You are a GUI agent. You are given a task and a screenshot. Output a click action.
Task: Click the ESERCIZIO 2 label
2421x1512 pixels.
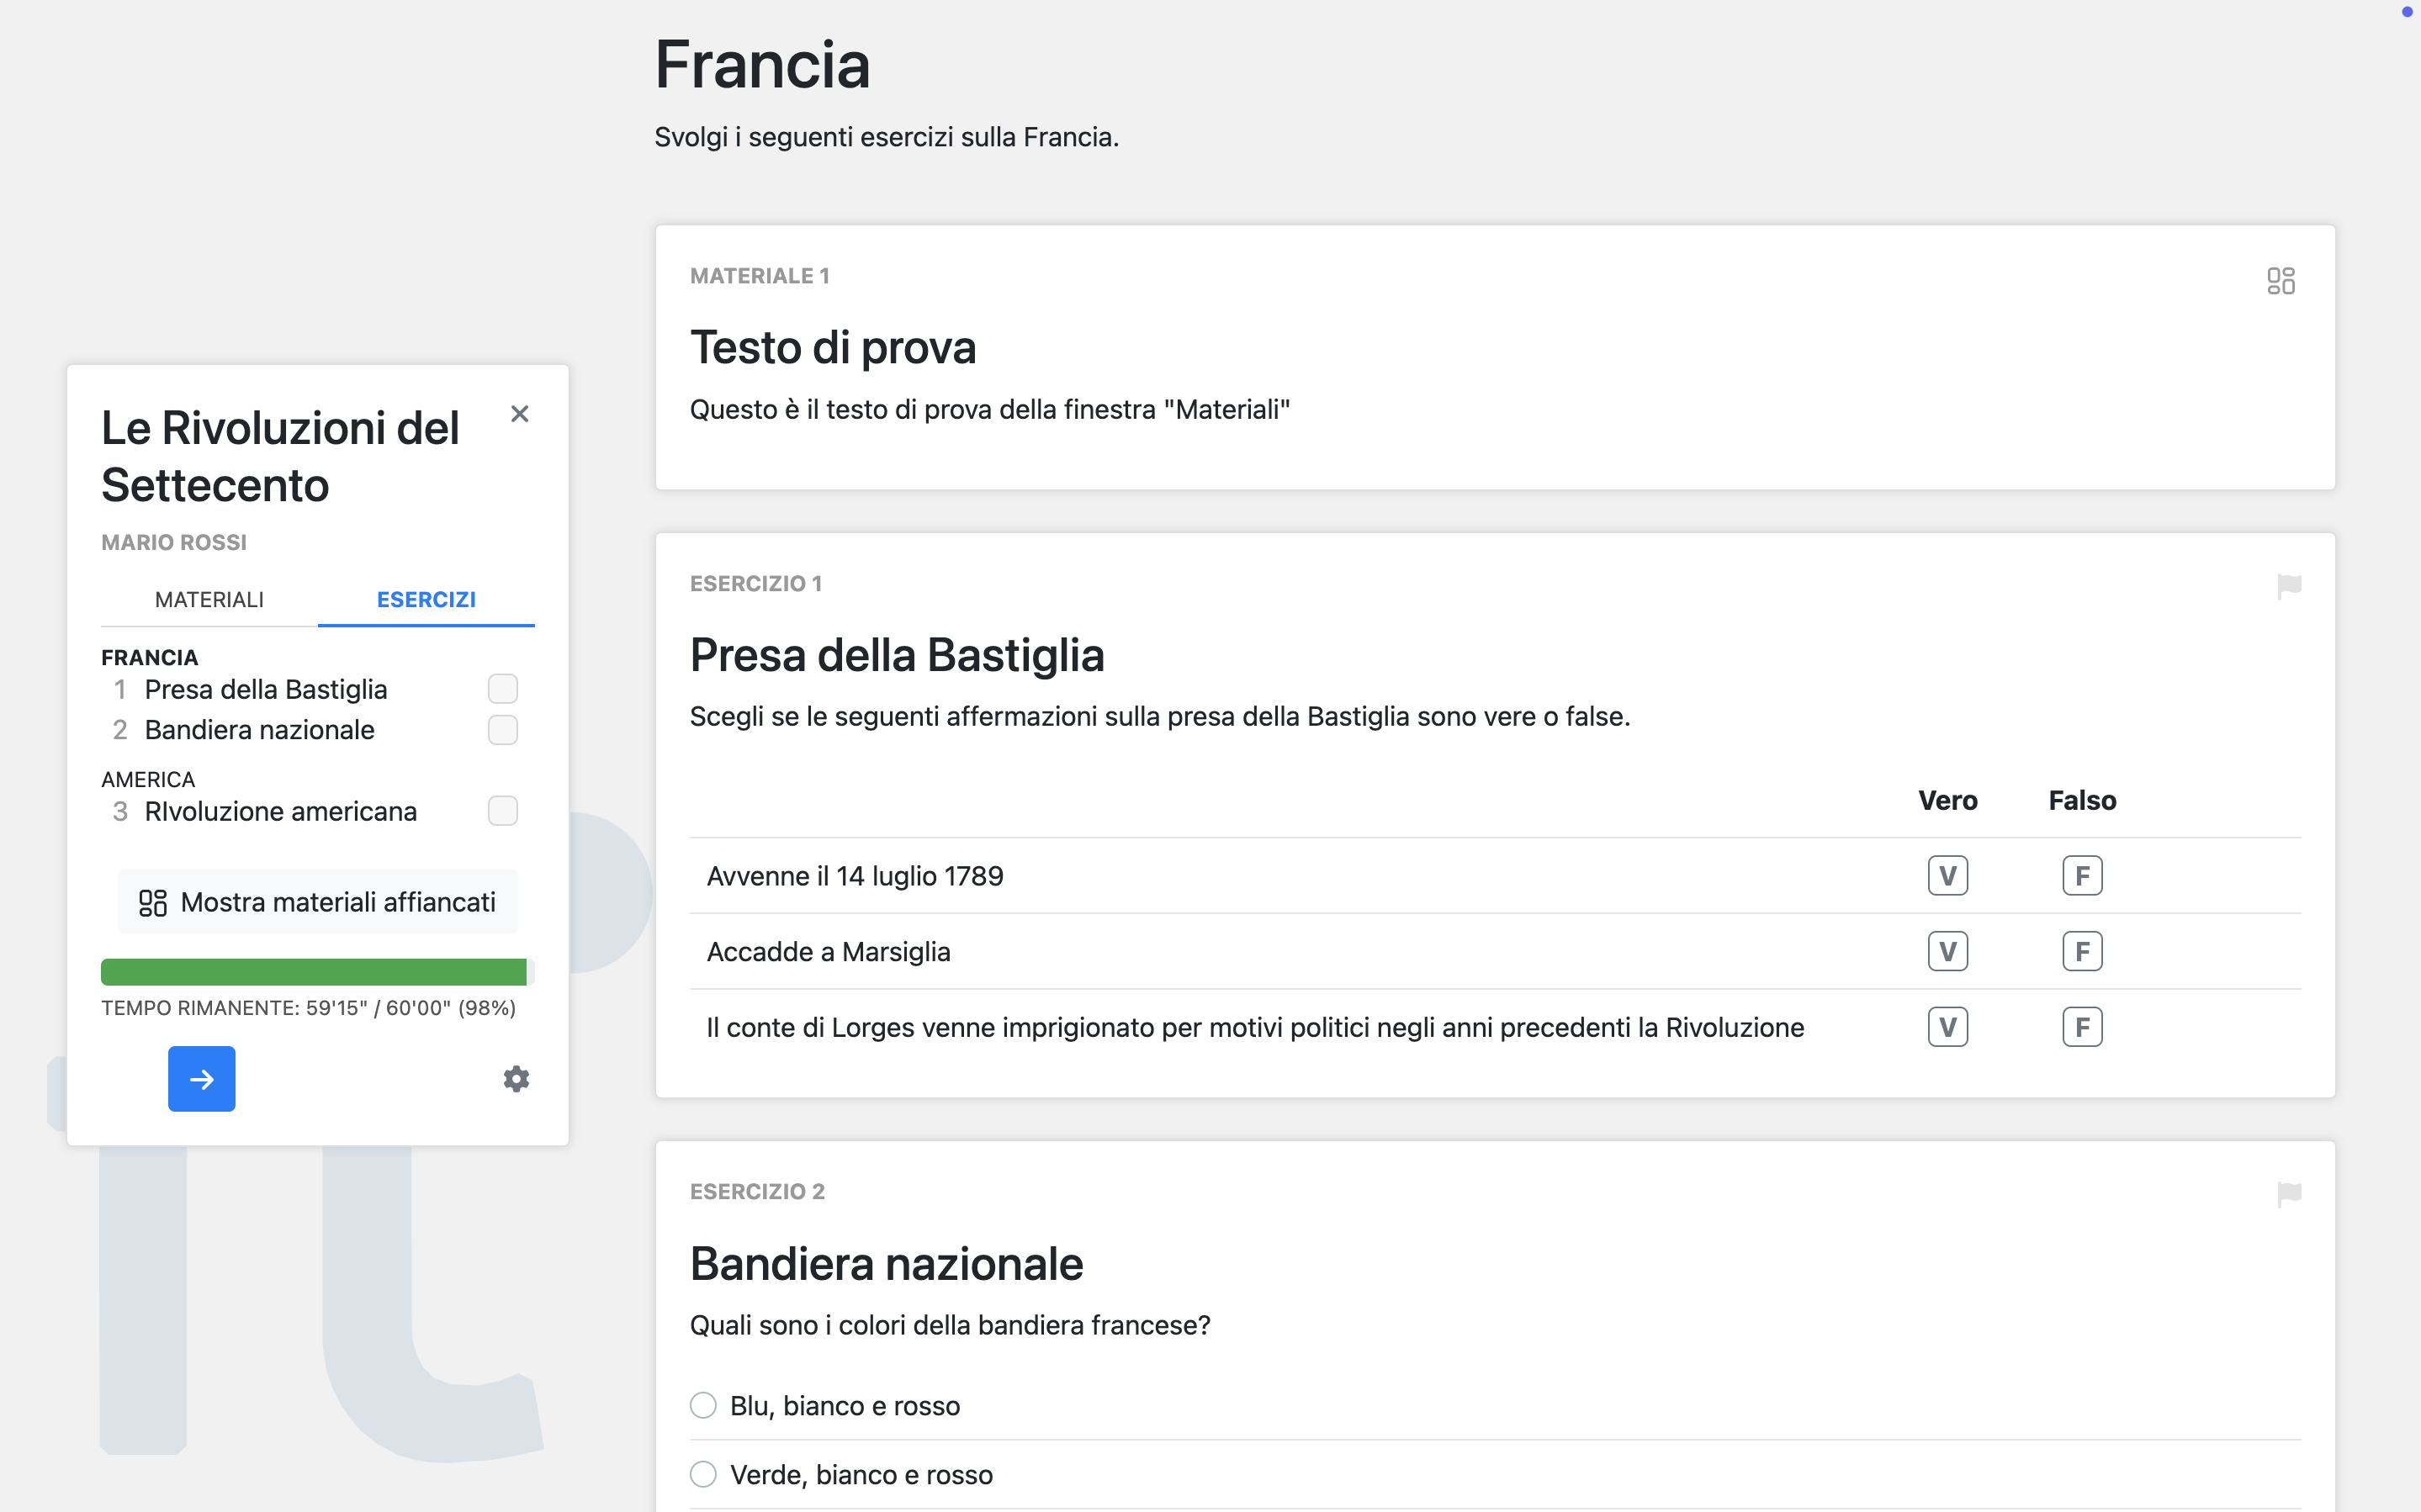[x=757, y=1192]
